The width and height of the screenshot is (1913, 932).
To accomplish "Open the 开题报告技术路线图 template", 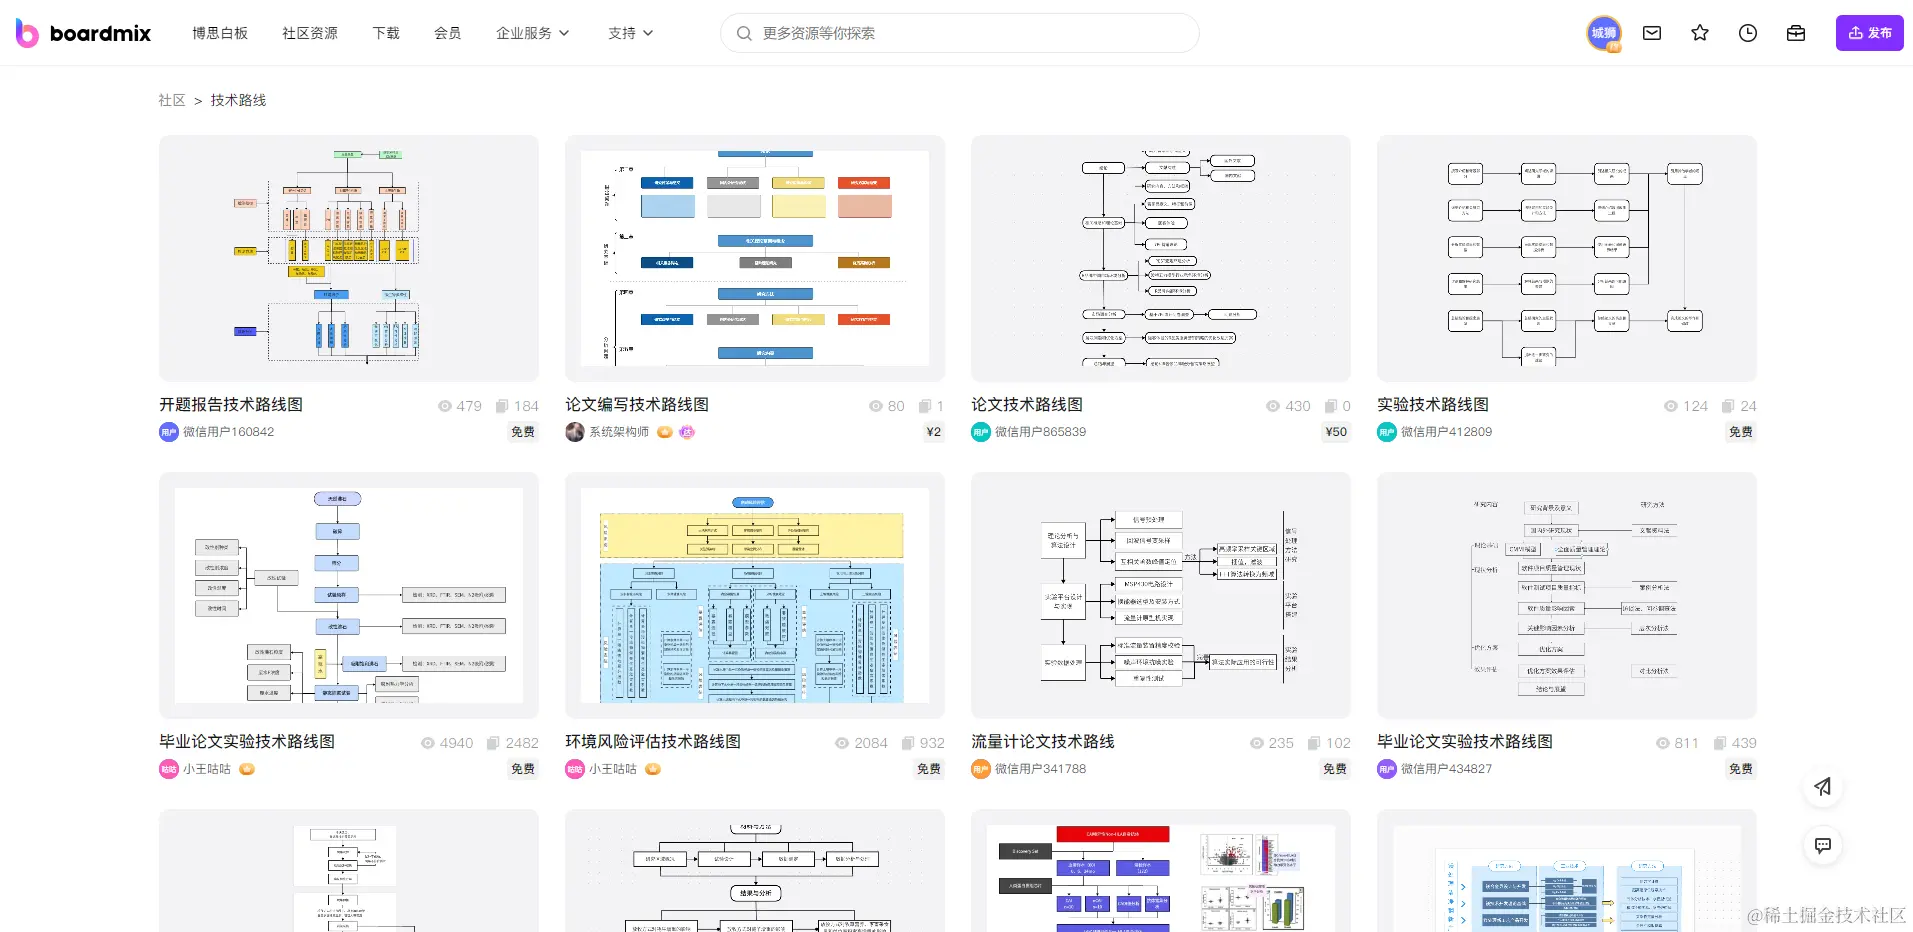I will 231,404.
